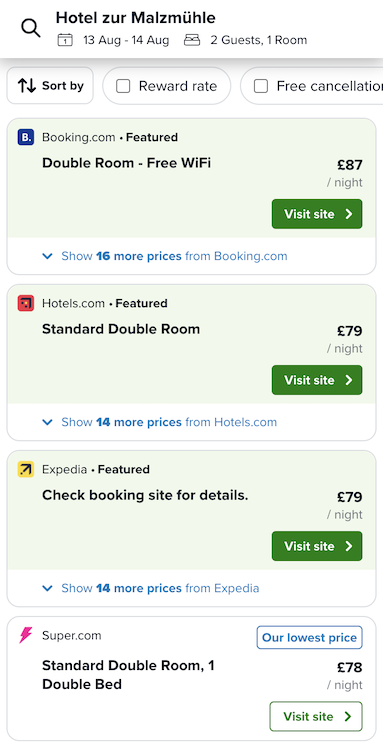Visit site for Booking.com Double Room
Viewport: 383px width, 746px height.
[x=317, y=214]
